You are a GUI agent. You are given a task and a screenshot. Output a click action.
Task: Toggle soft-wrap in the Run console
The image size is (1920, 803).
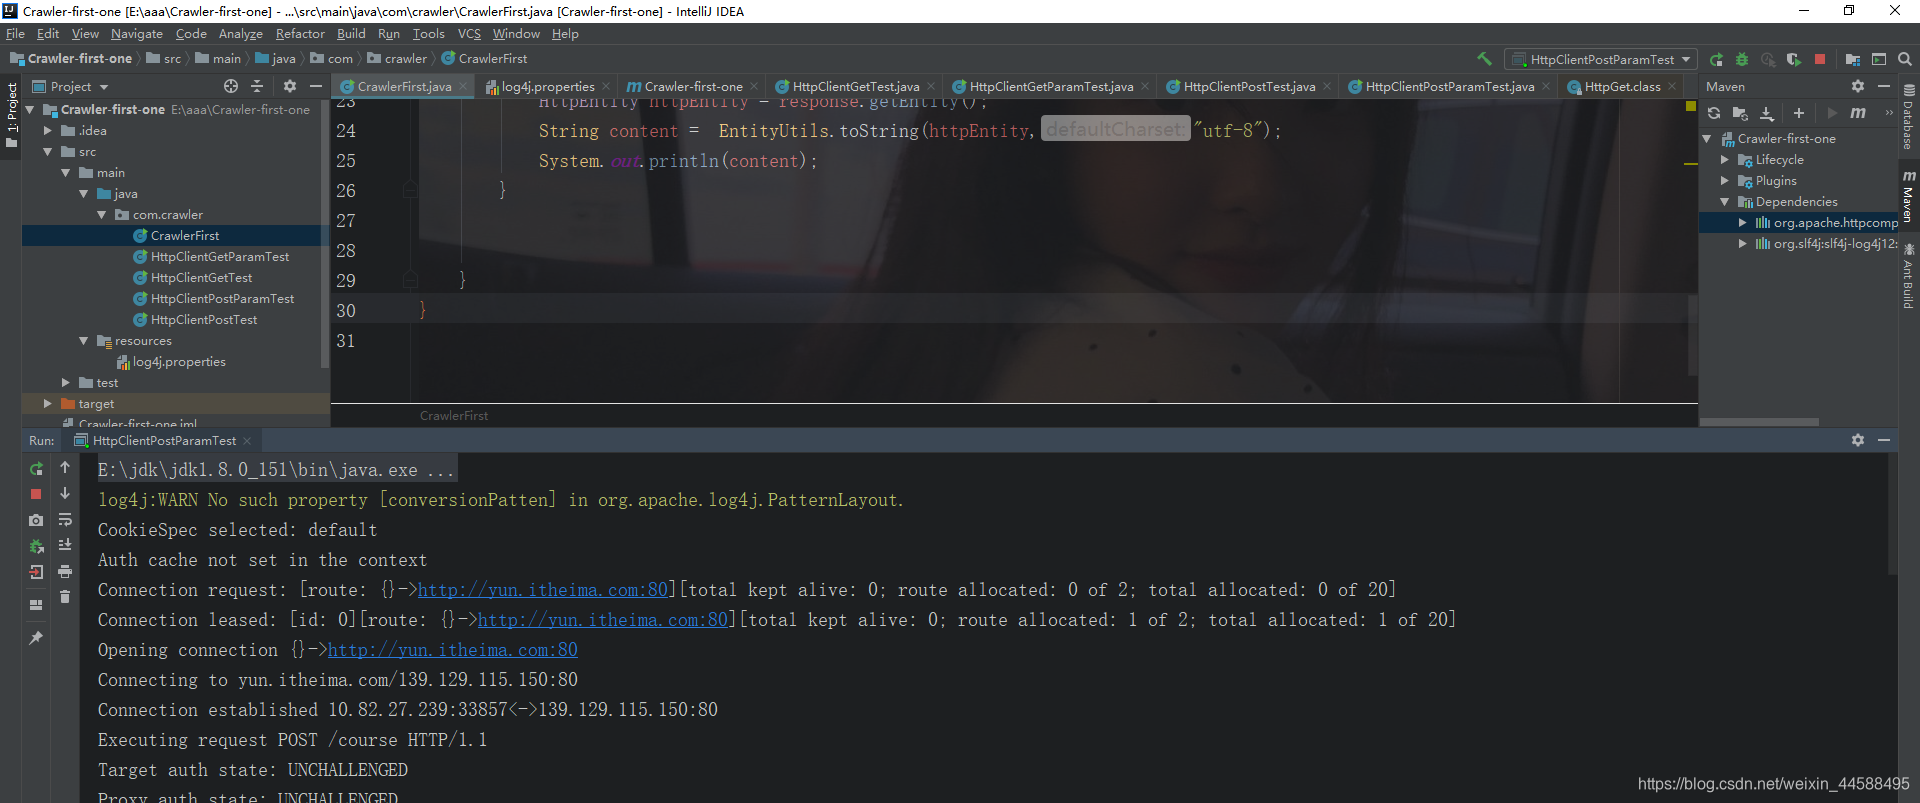(65, 519)
